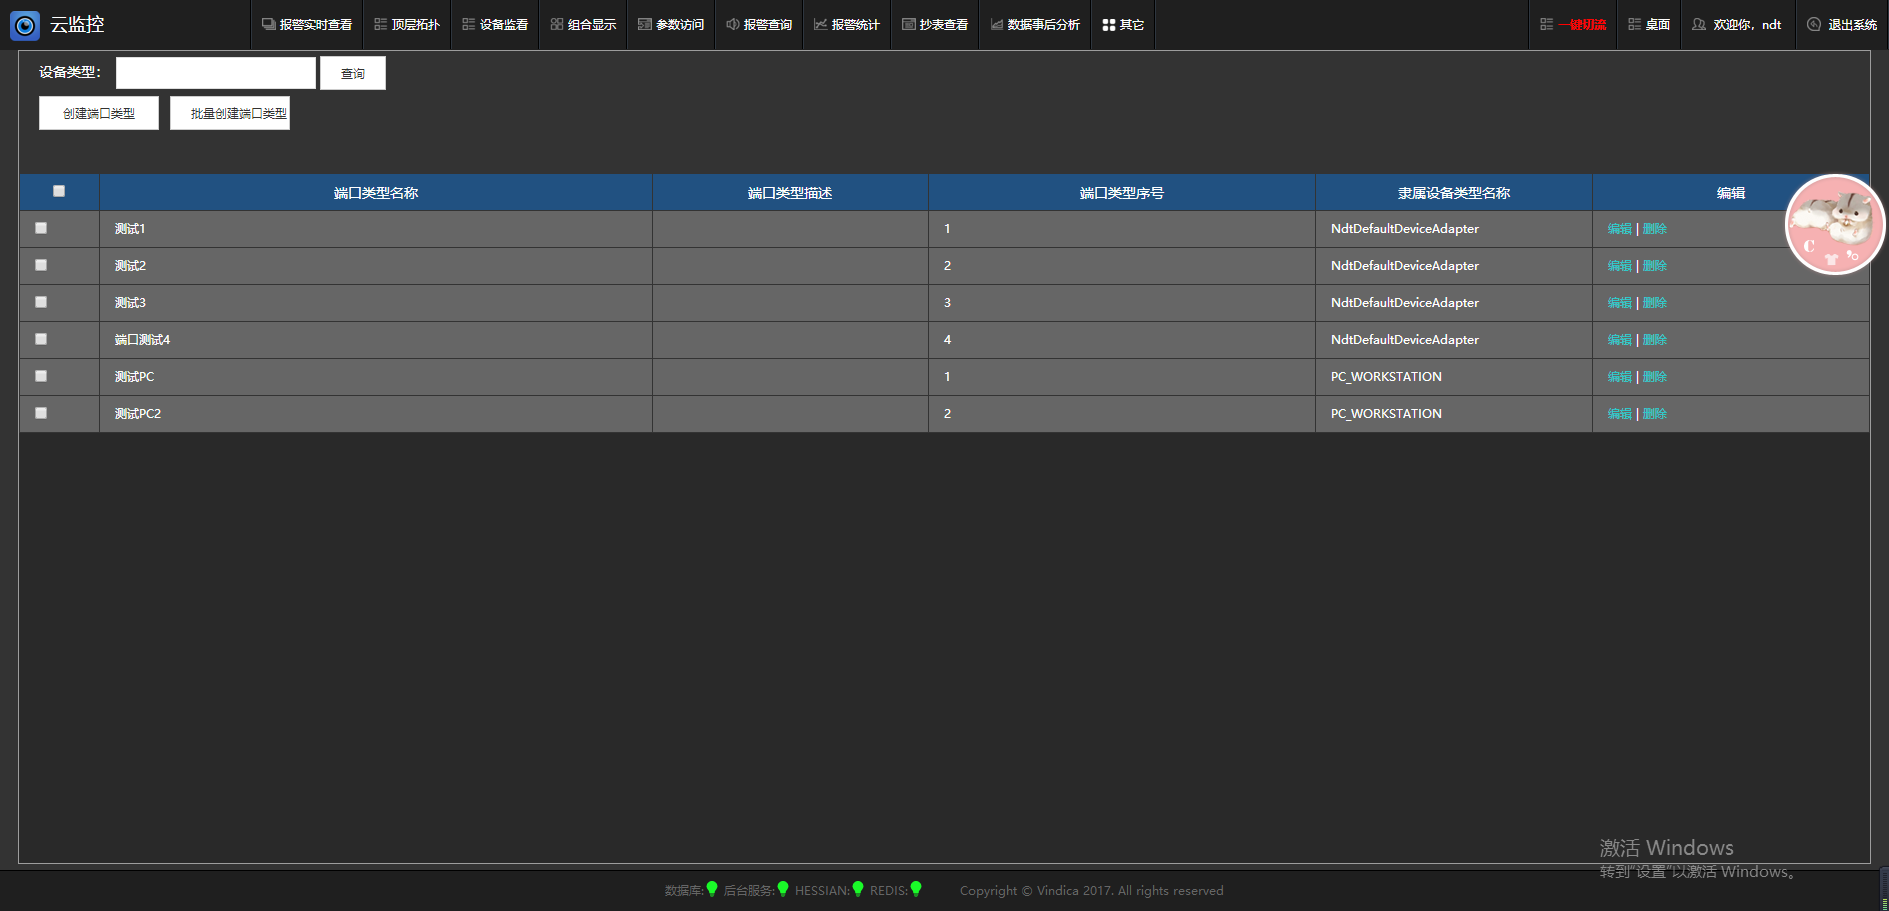Click the 数据库 status bulb icon
This screenshot has width=1889, height=911.
point(712,889)
